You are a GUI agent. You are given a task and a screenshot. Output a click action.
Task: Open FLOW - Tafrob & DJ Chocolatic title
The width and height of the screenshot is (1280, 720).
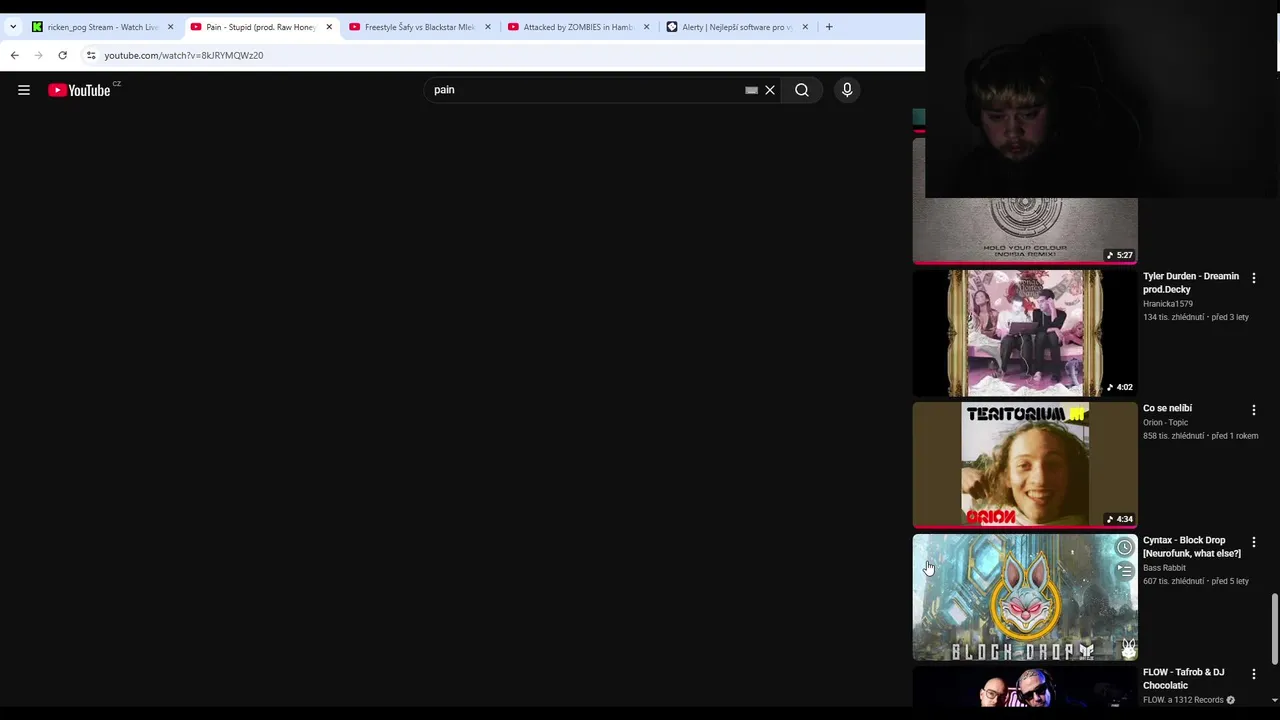(1184, 679)
